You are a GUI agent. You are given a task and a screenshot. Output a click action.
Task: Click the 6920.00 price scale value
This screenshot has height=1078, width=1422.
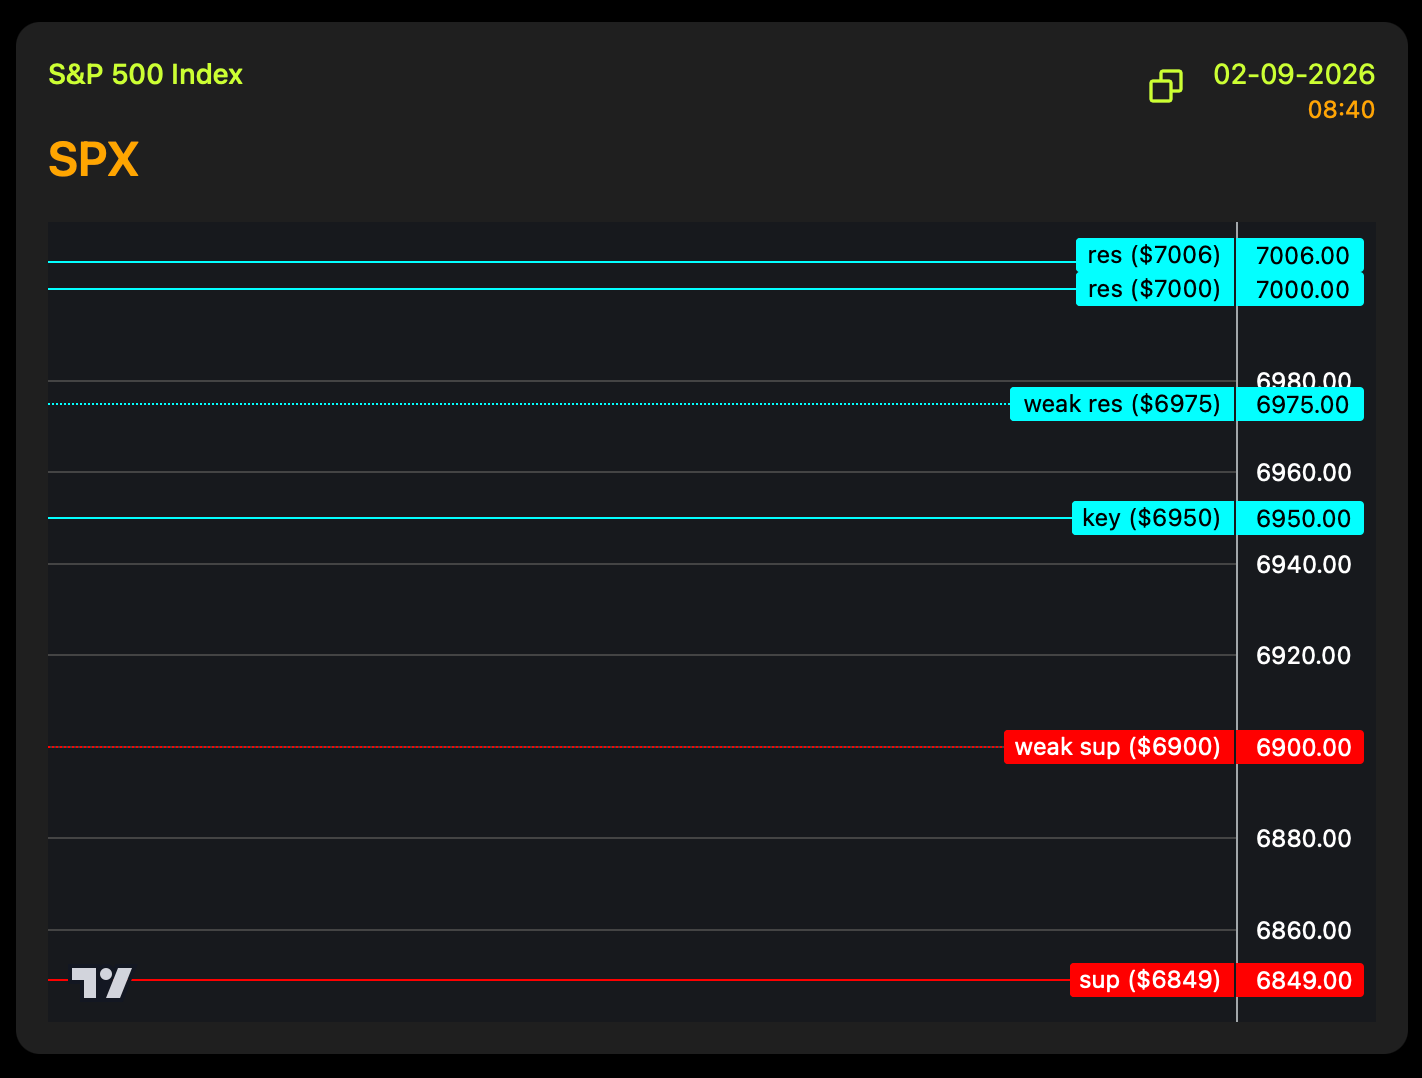tap(1303, 656)
